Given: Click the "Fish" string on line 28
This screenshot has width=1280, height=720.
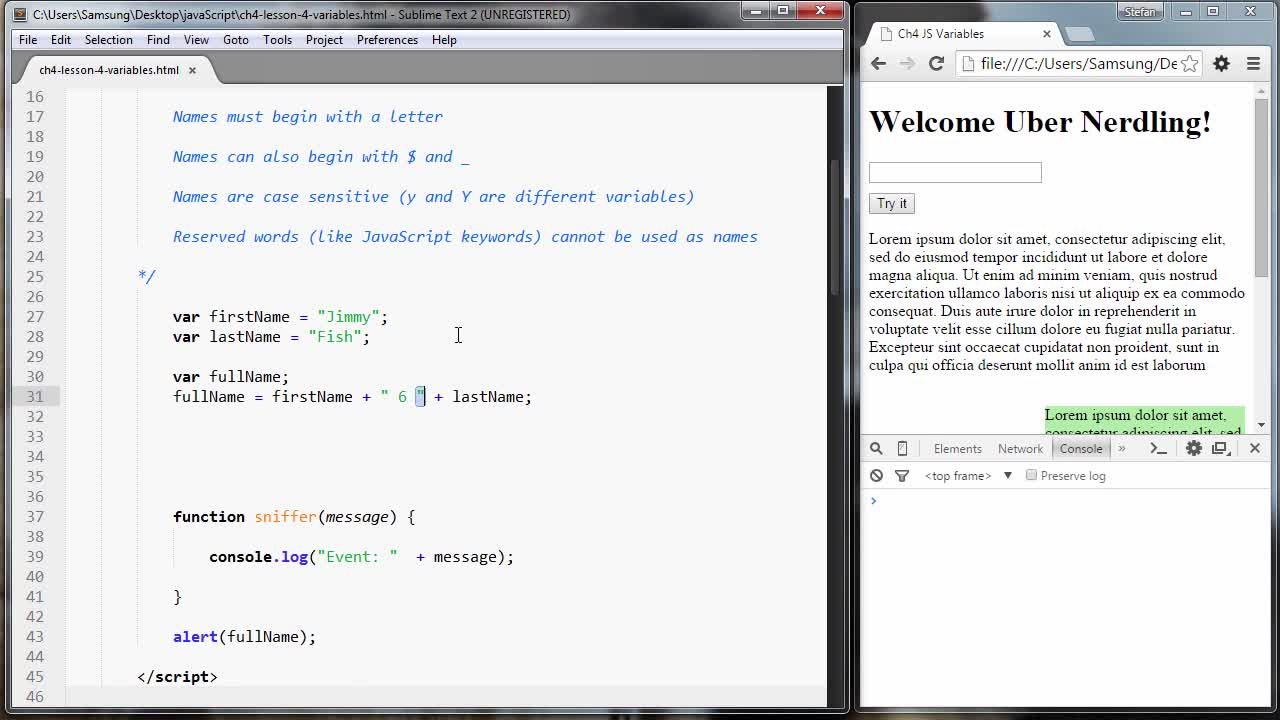Looking at the screenshot, I should pyautogui.click(x=335, y=337).
